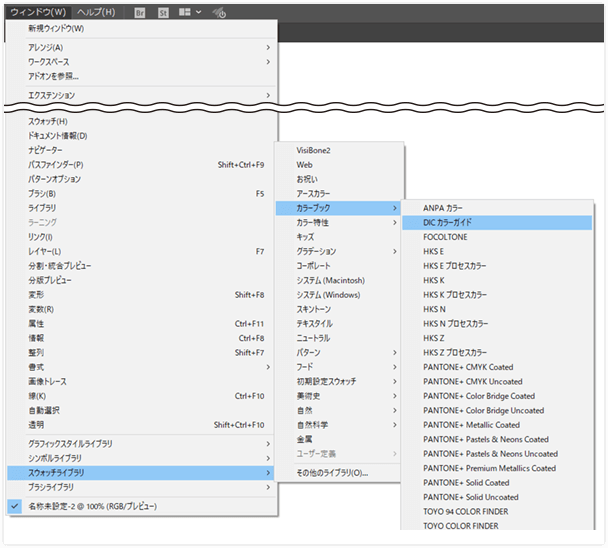Select 分版プレビュー entry
608x548 pixels.
click(142, 280)
